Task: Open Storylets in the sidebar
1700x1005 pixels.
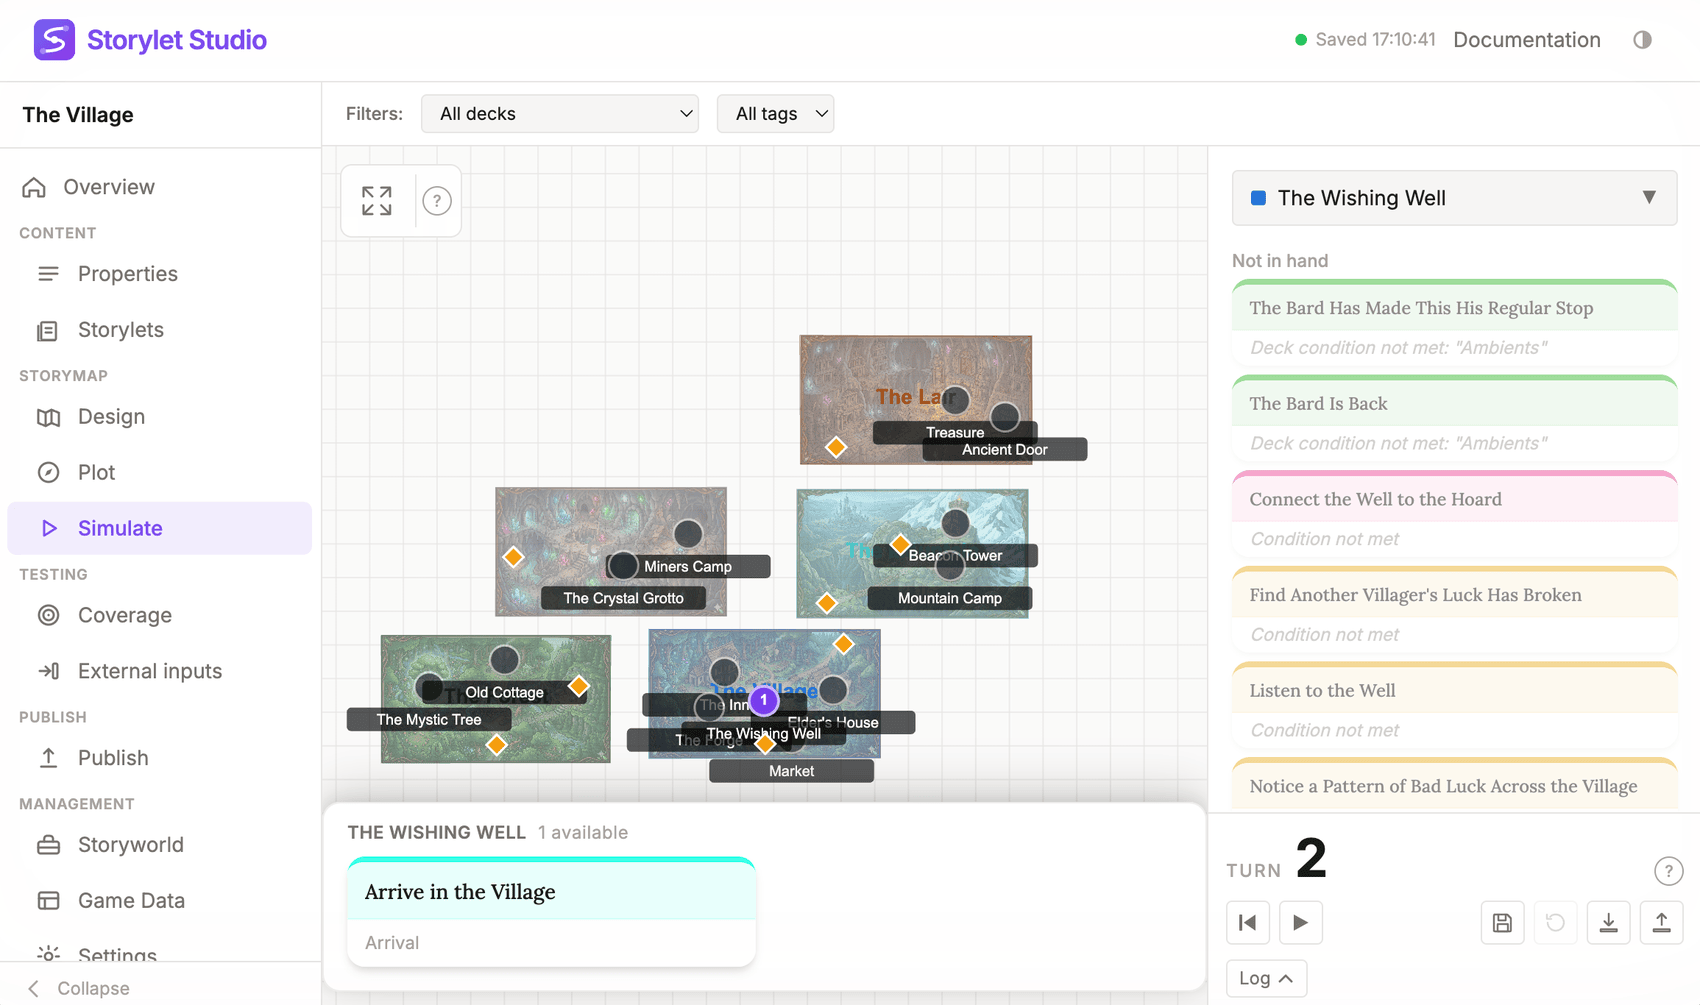Action: [x=160, y=330]
